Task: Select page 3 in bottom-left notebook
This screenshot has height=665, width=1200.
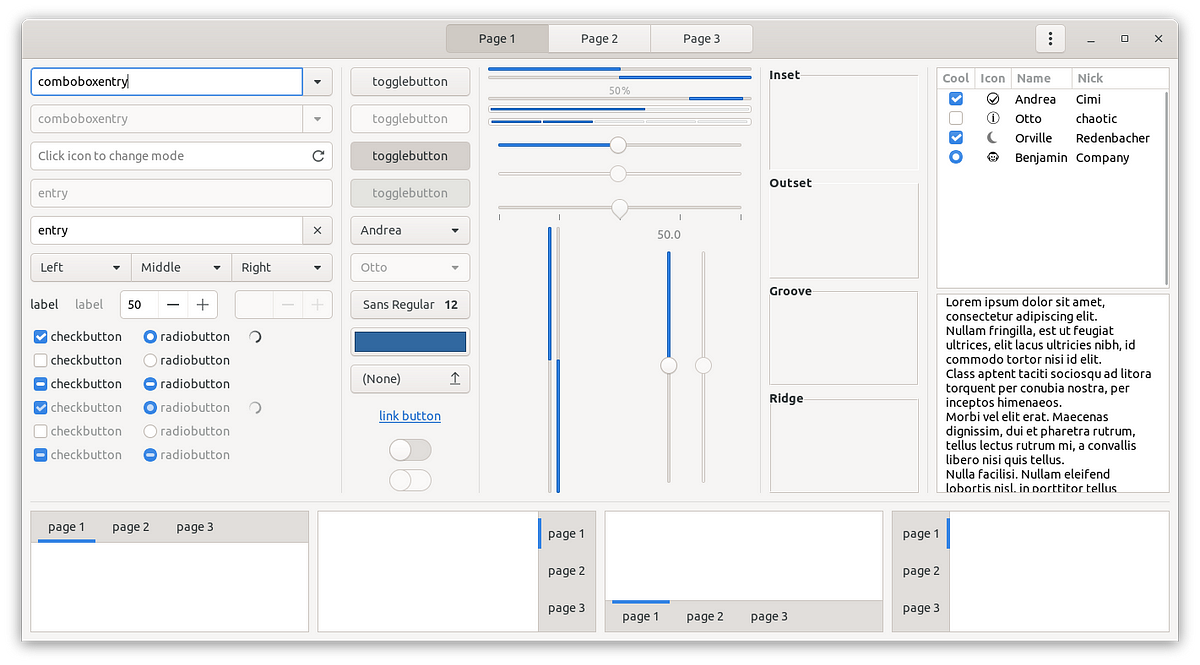Action: coord(195,527)
